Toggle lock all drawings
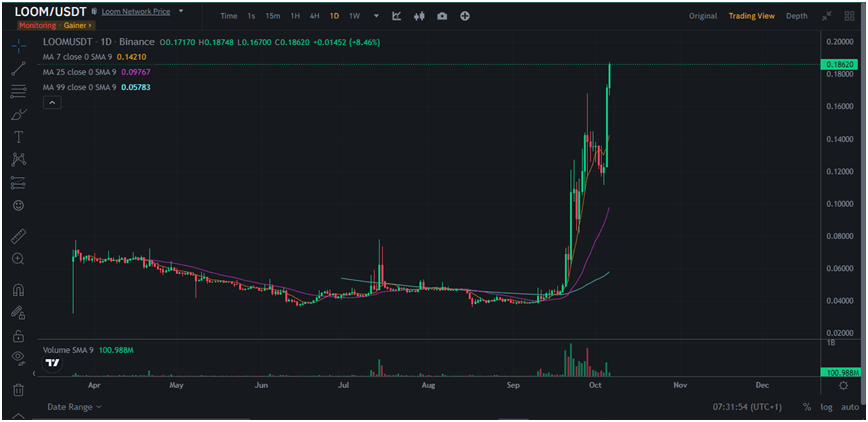868x422 pixels. click(18, 336)
